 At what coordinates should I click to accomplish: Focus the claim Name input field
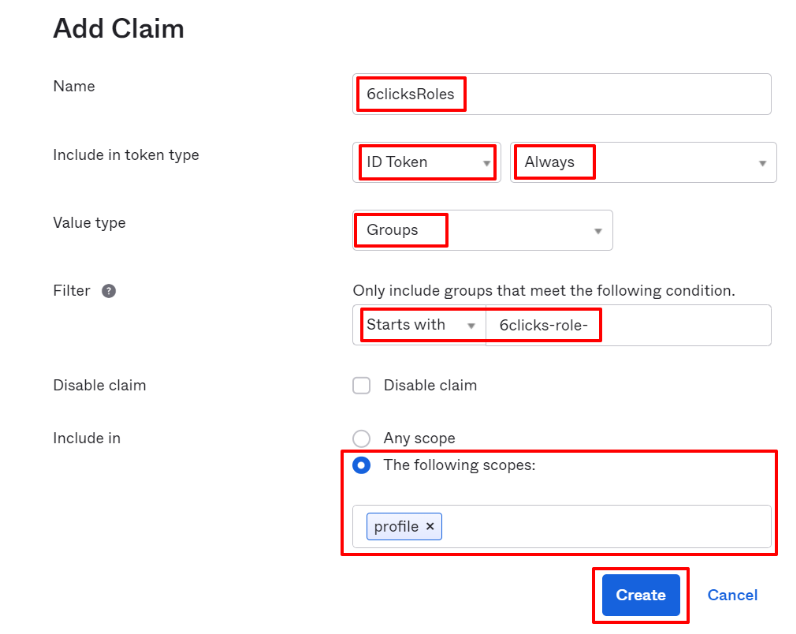[x=600, y=94]
